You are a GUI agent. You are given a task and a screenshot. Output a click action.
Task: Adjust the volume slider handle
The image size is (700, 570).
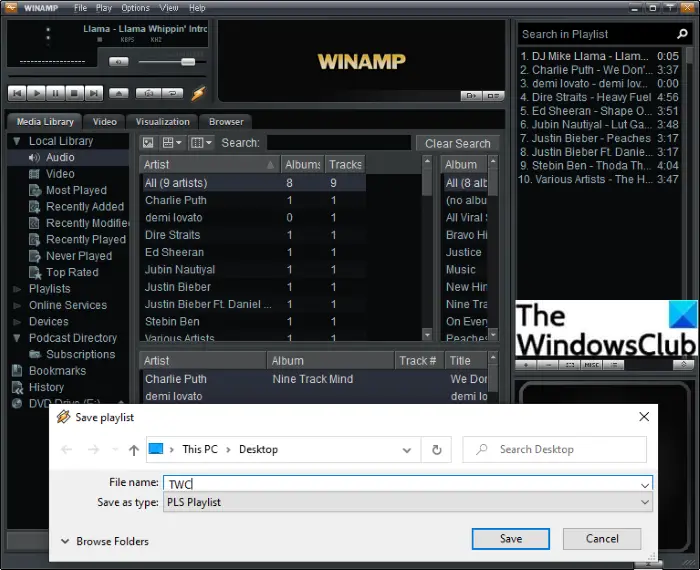click(188, 62)
